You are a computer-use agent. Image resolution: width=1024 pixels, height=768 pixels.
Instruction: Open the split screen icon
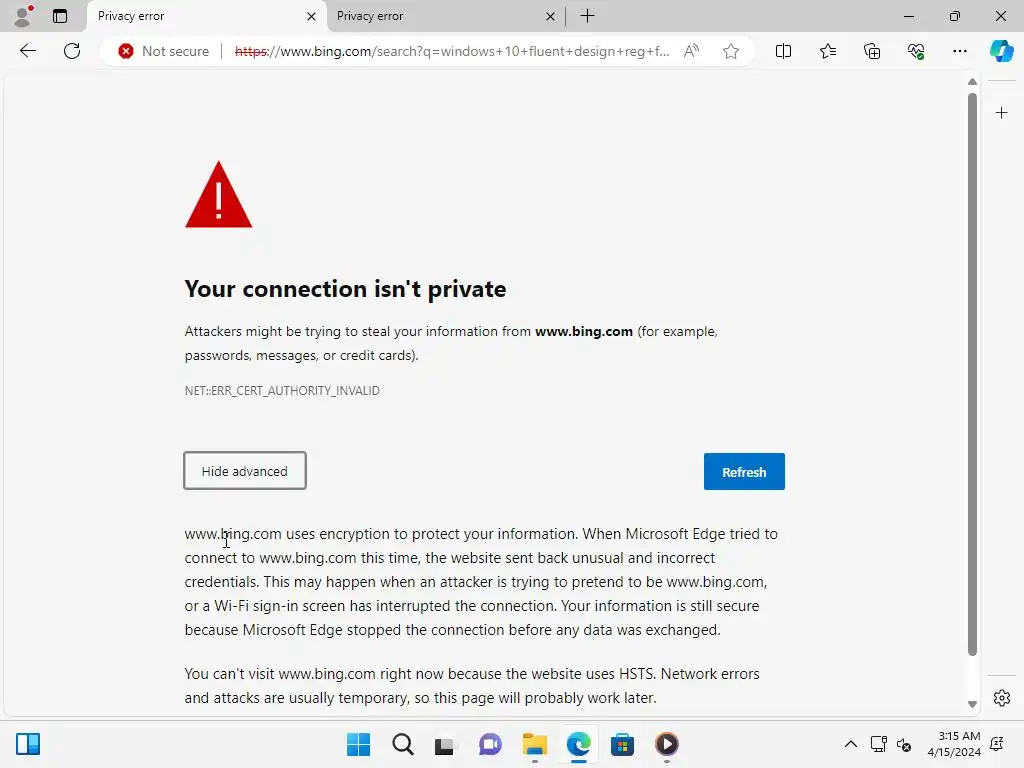click(x=784, y=51)
